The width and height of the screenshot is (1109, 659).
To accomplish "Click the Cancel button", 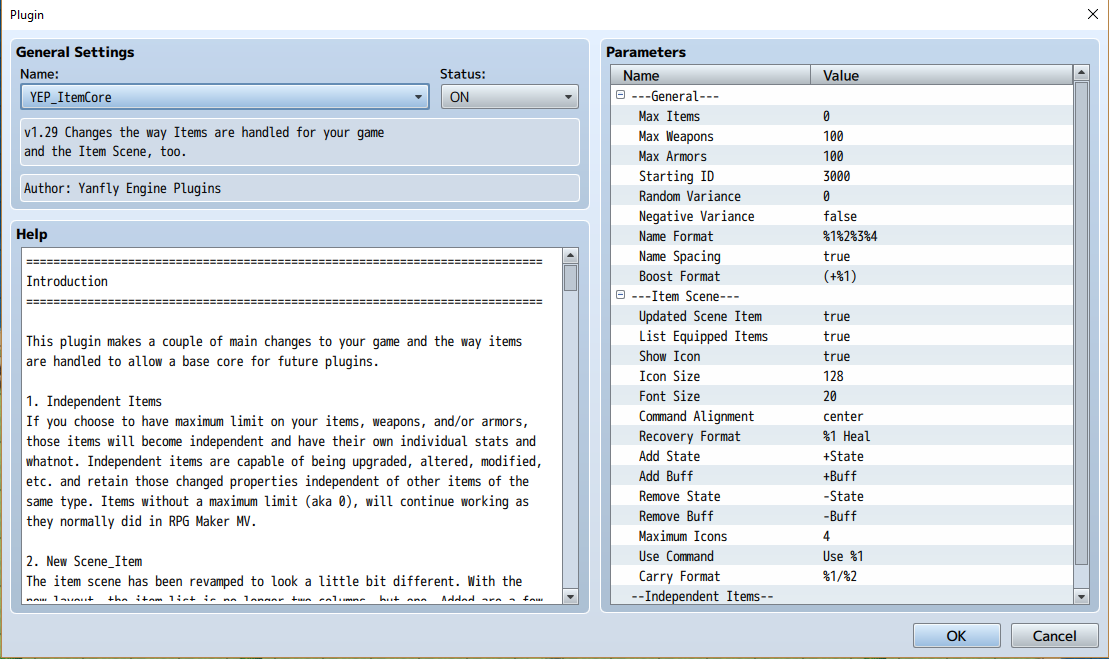I will pos(1054,635).
